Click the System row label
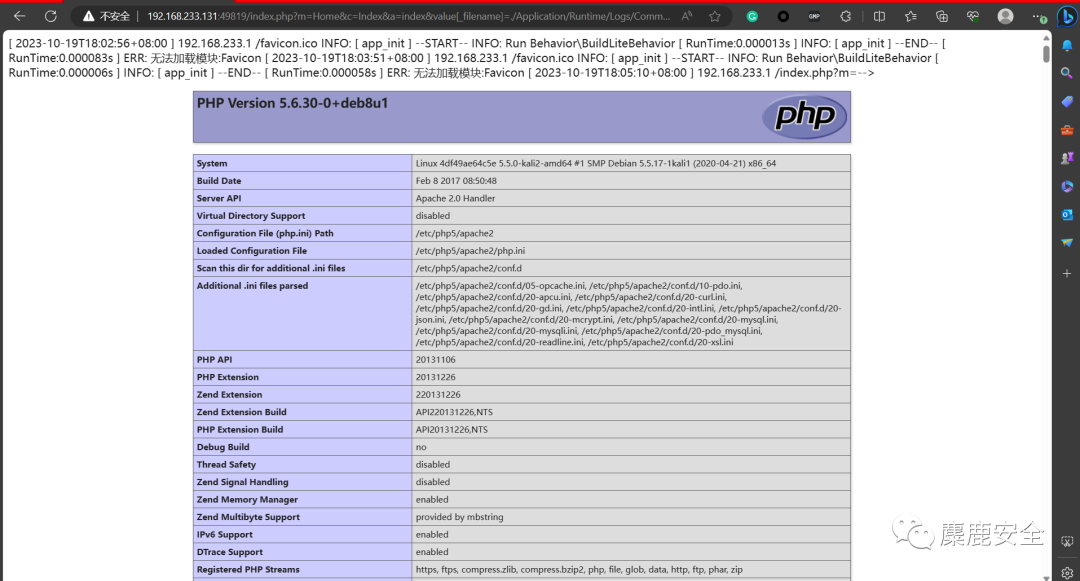This screenshot has height=581, width=1080. tap(211, 163)
